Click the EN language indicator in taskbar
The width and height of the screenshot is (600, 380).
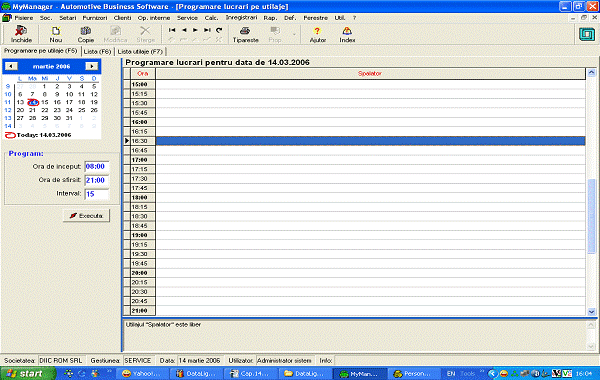[451, 373]
